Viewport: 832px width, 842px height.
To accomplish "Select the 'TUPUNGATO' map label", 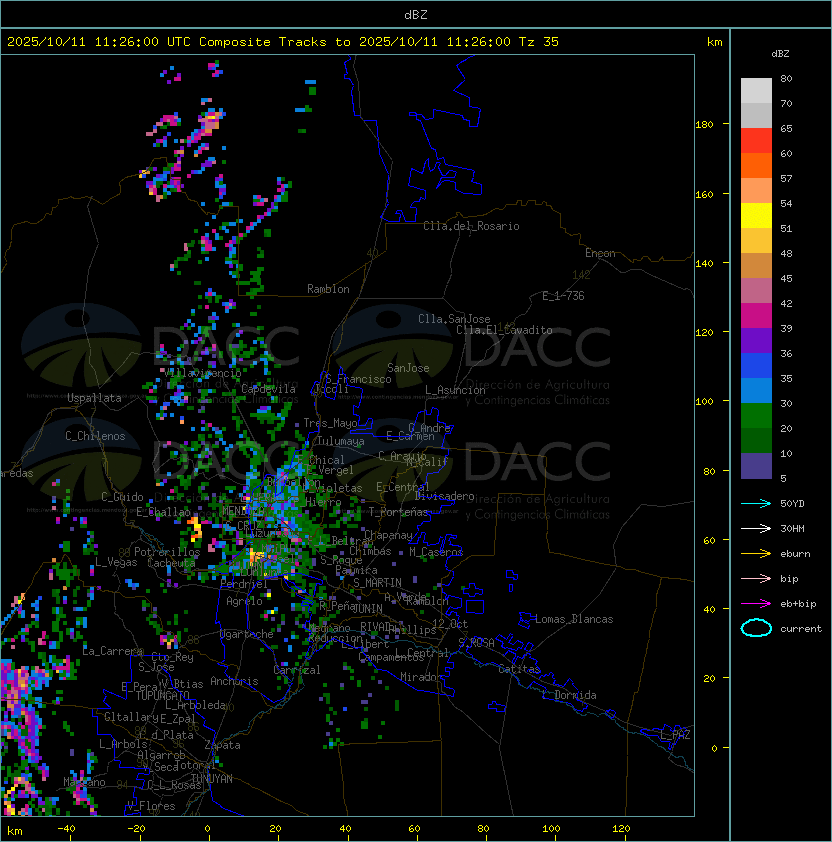I will click(162, 696).
